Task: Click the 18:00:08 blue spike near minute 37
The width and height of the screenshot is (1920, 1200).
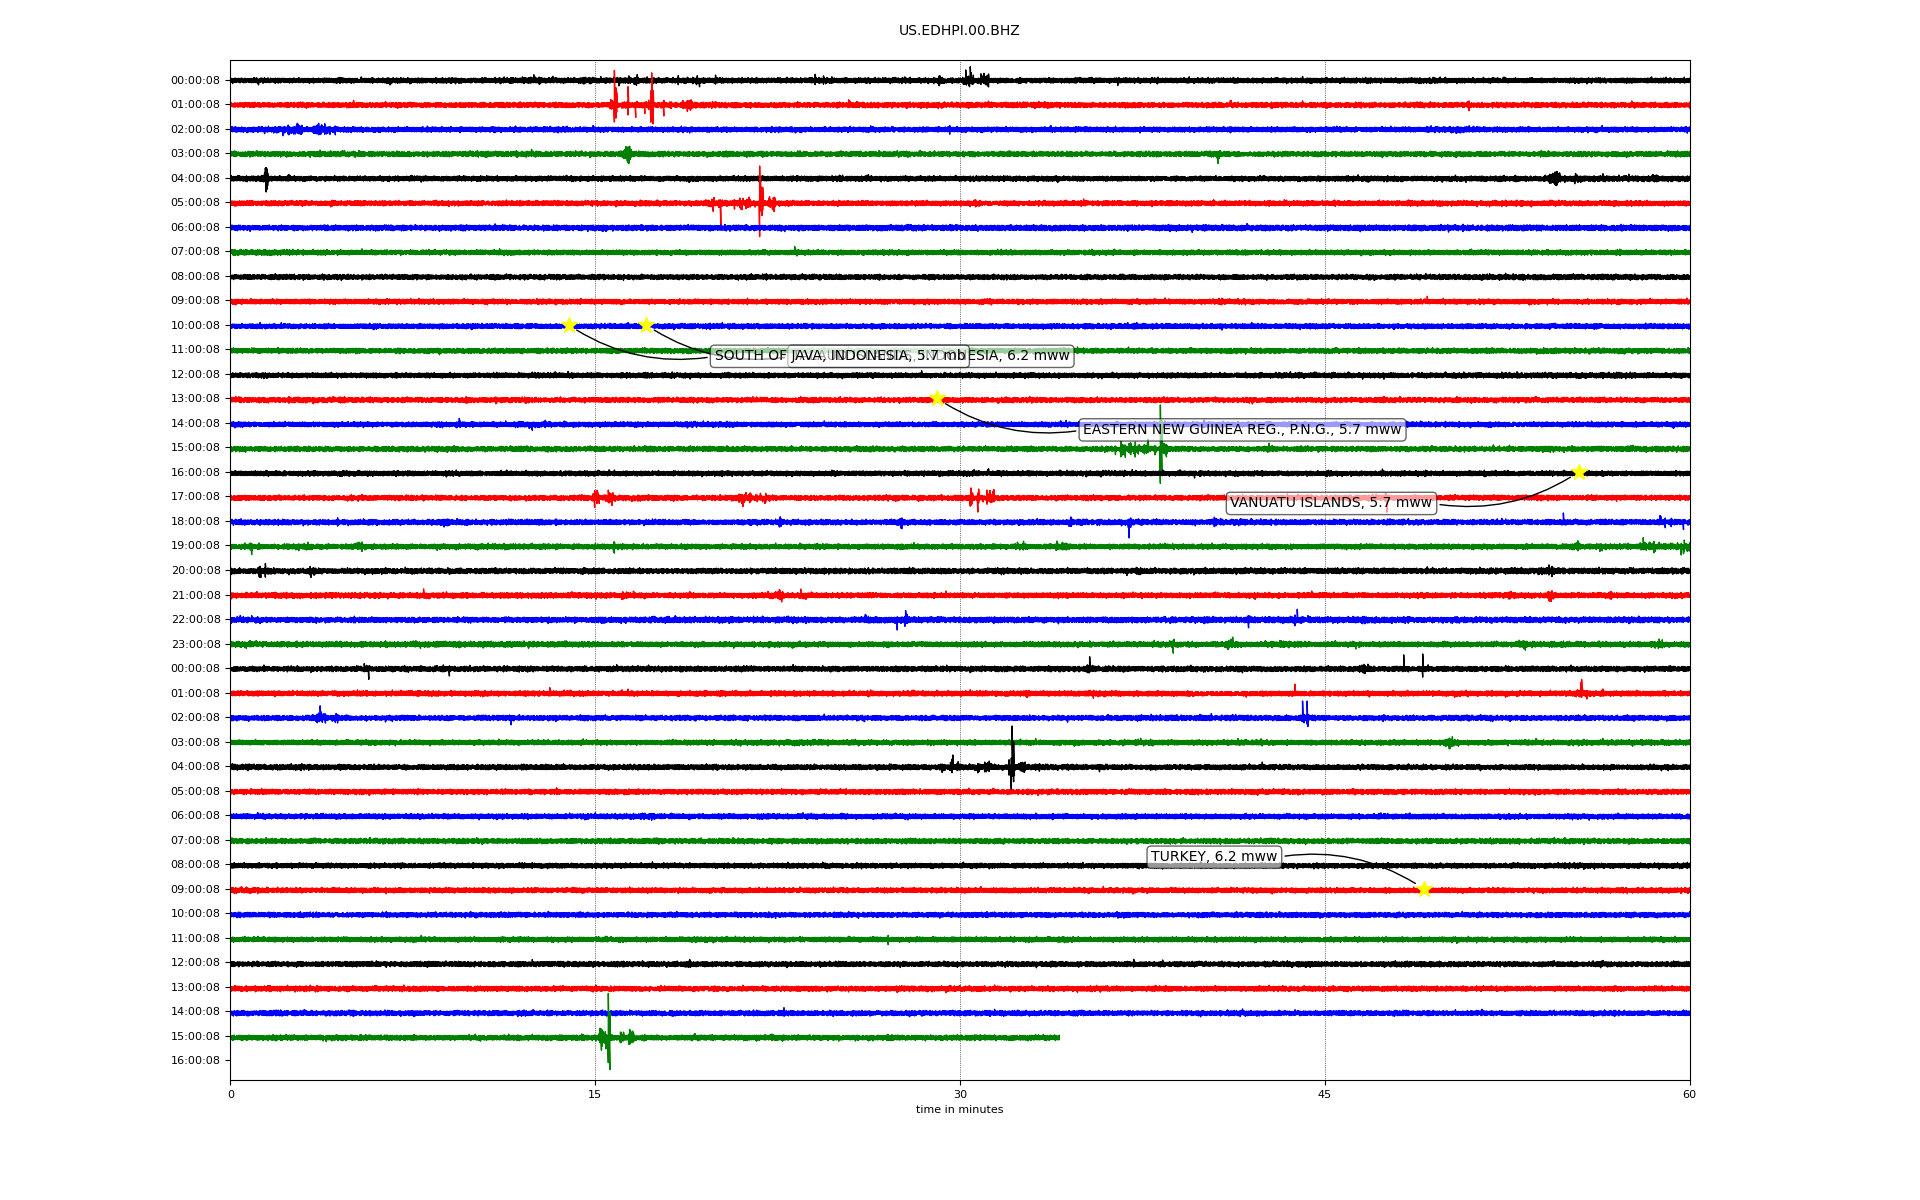Action: 1129,527
